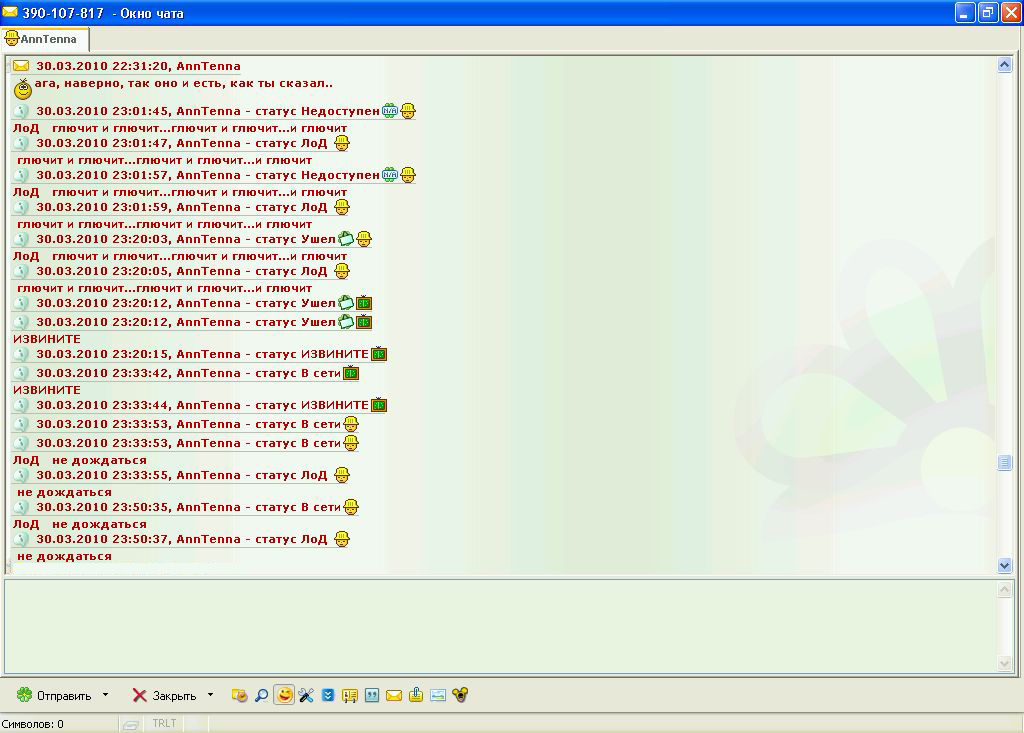Click the magnifier search icon on toolbar

262,694
